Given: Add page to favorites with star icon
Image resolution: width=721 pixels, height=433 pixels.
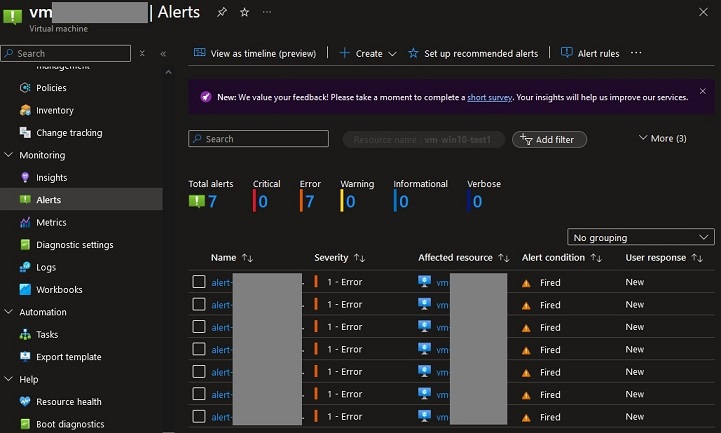Looking at the screenshot, I should click(x=244, y=12).
